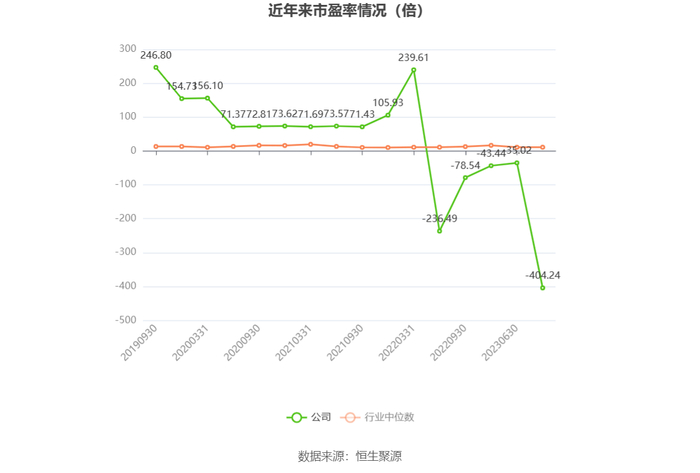This screenshot has width=700, height=473.
Task: Click the 近年来市盈率情况（倍） chart title
Action: [x=350, y=11]
